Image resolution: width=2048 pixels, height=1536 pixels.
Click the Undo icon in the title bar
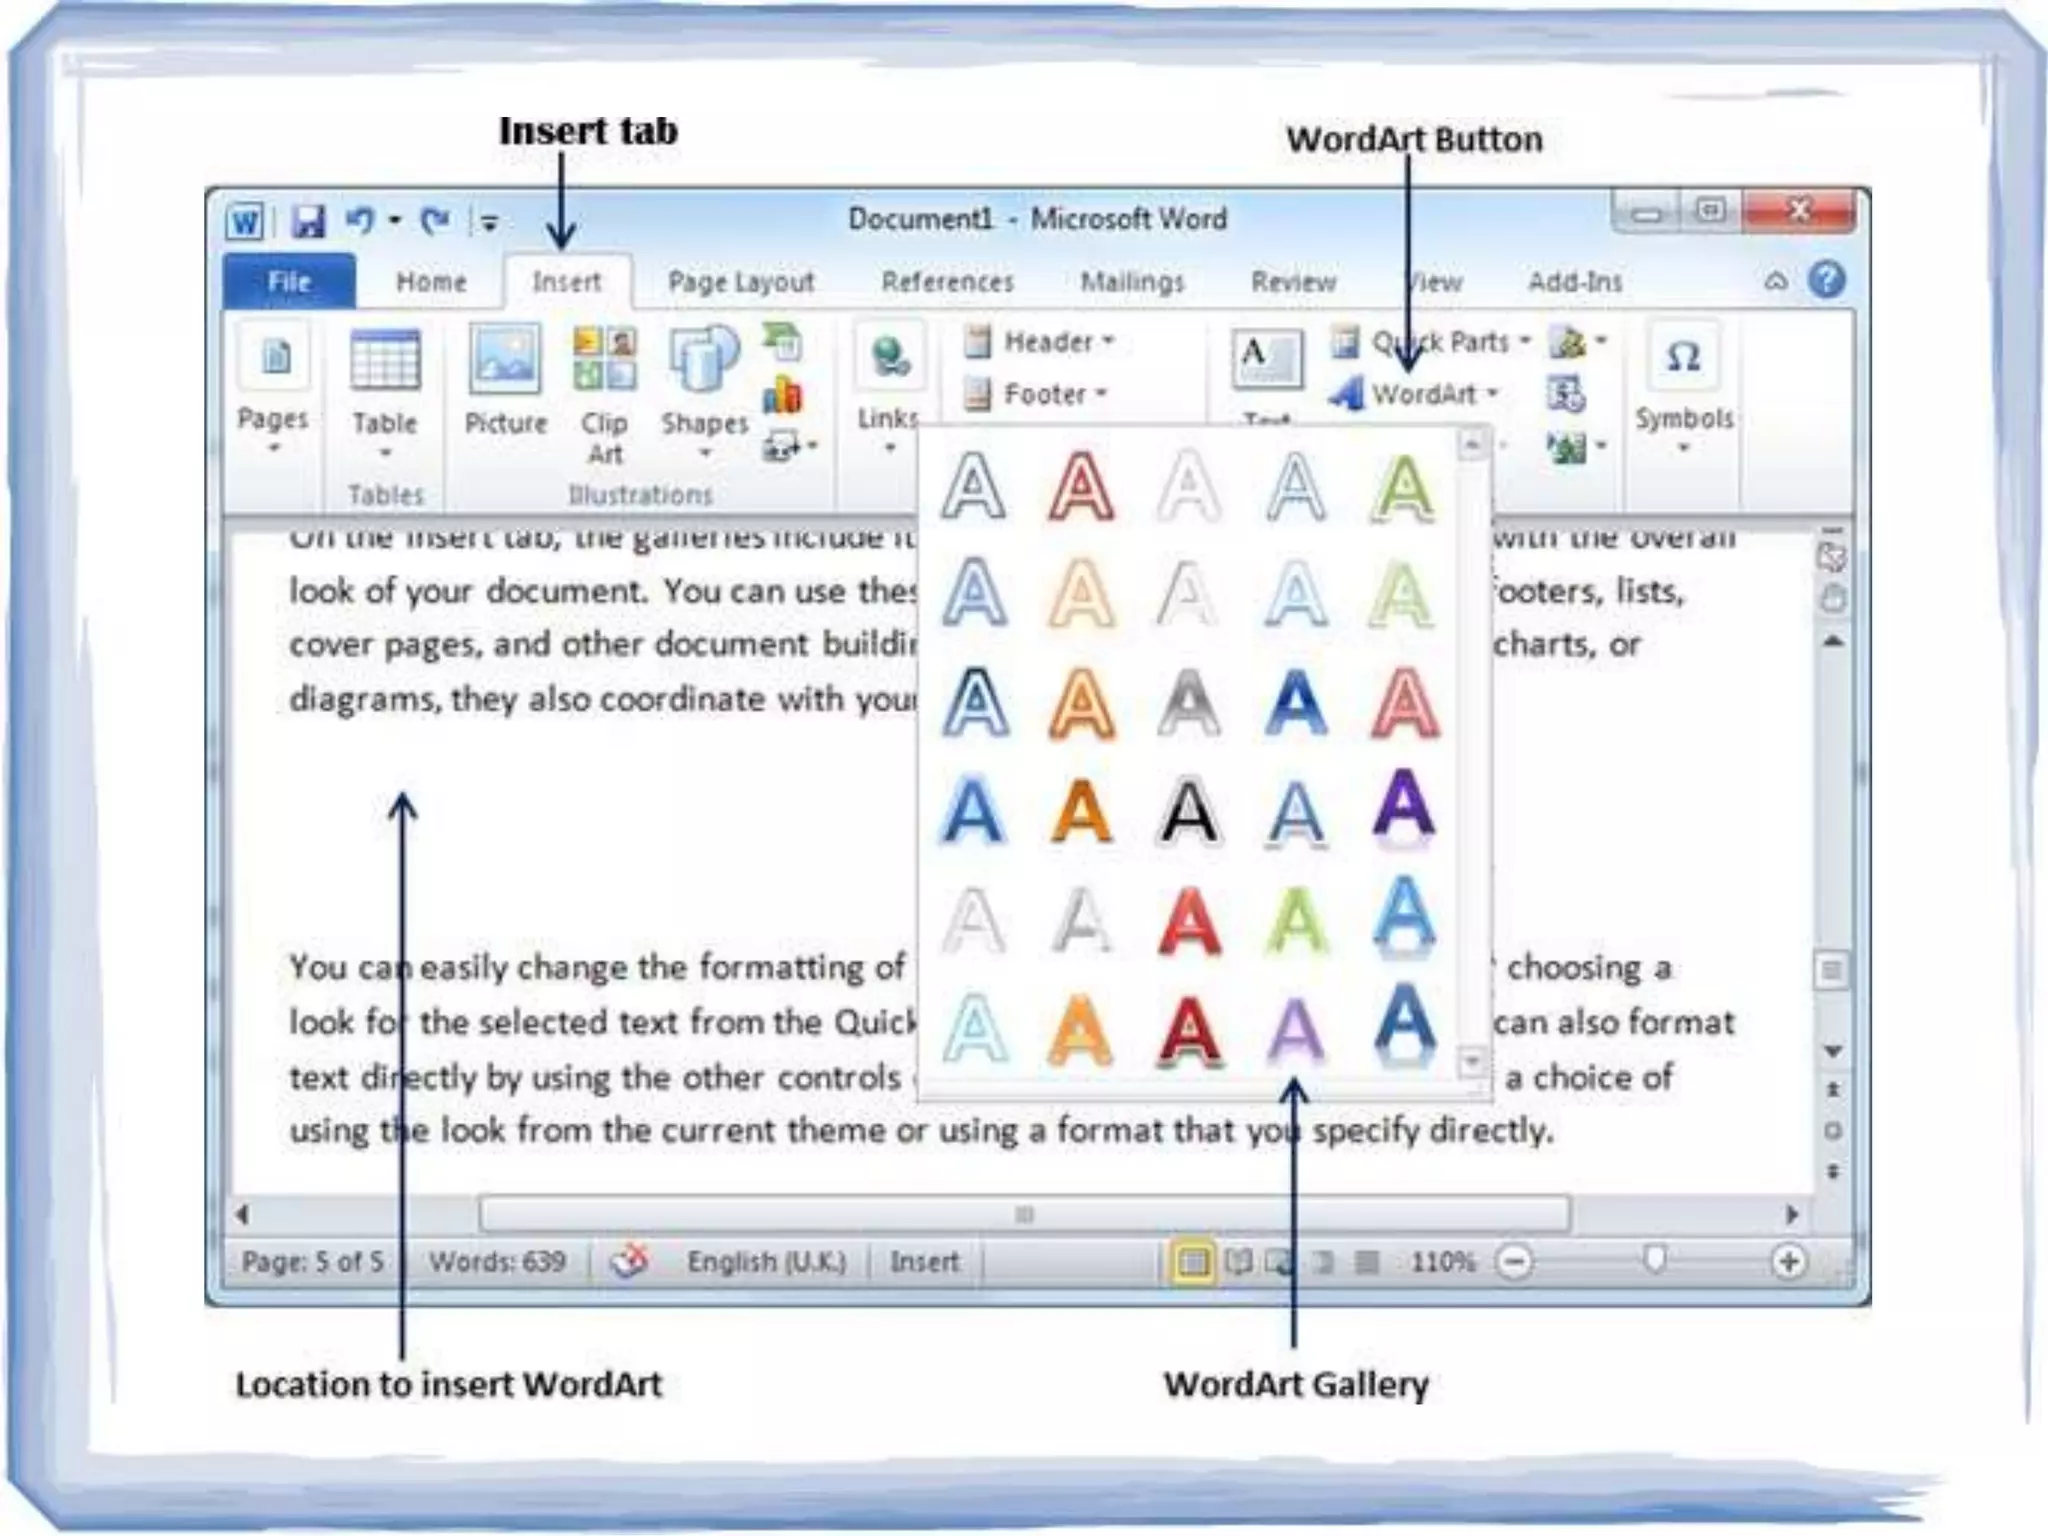coord(360,220)
